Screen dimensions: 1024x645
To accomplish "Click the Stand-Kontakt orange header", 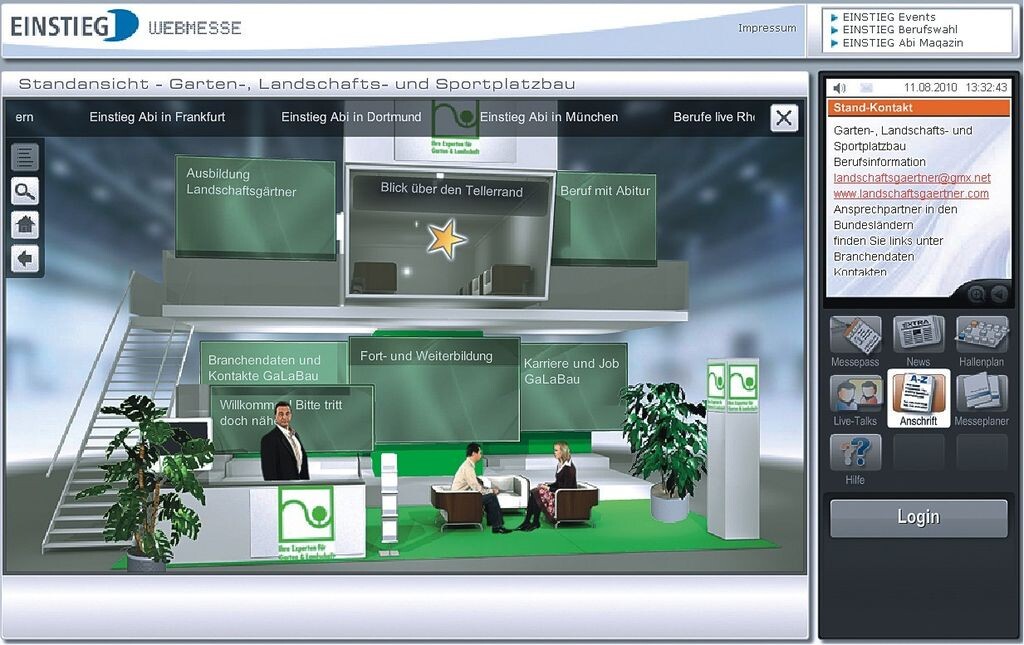I will [x=918, y=108].
